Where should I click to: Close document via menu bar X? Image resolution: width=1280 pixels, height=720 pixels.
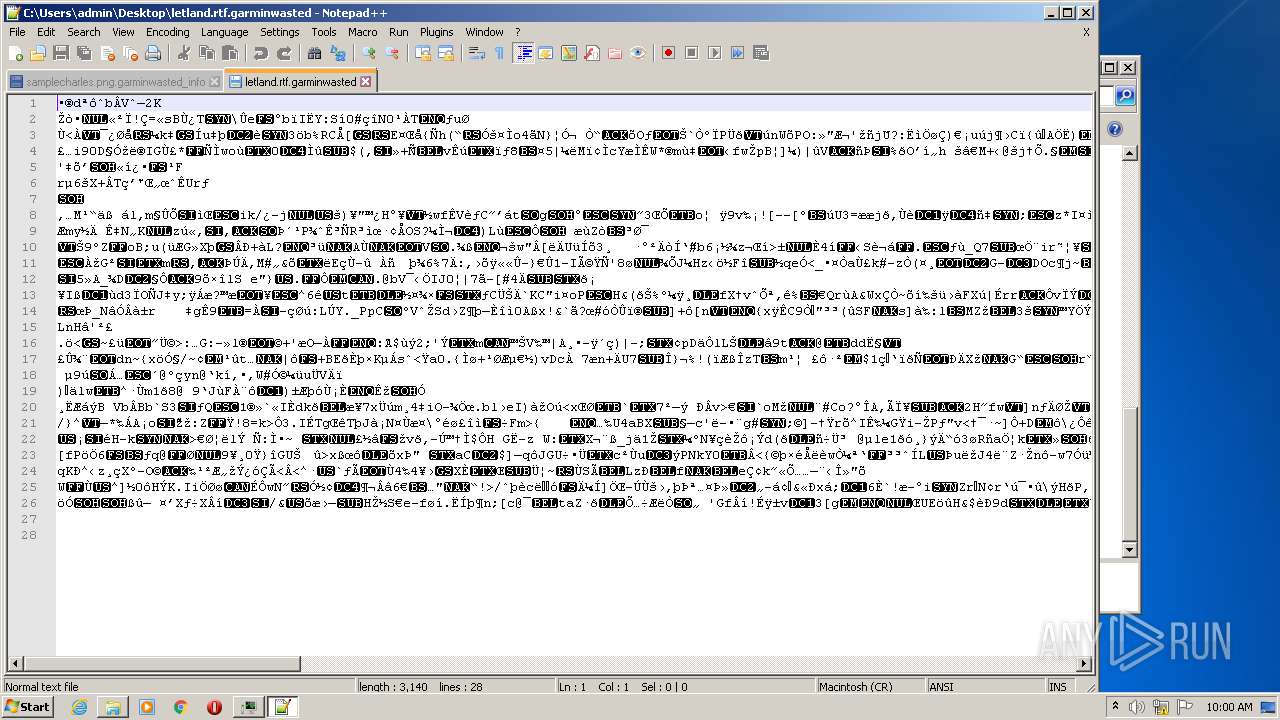point(1086,32)
